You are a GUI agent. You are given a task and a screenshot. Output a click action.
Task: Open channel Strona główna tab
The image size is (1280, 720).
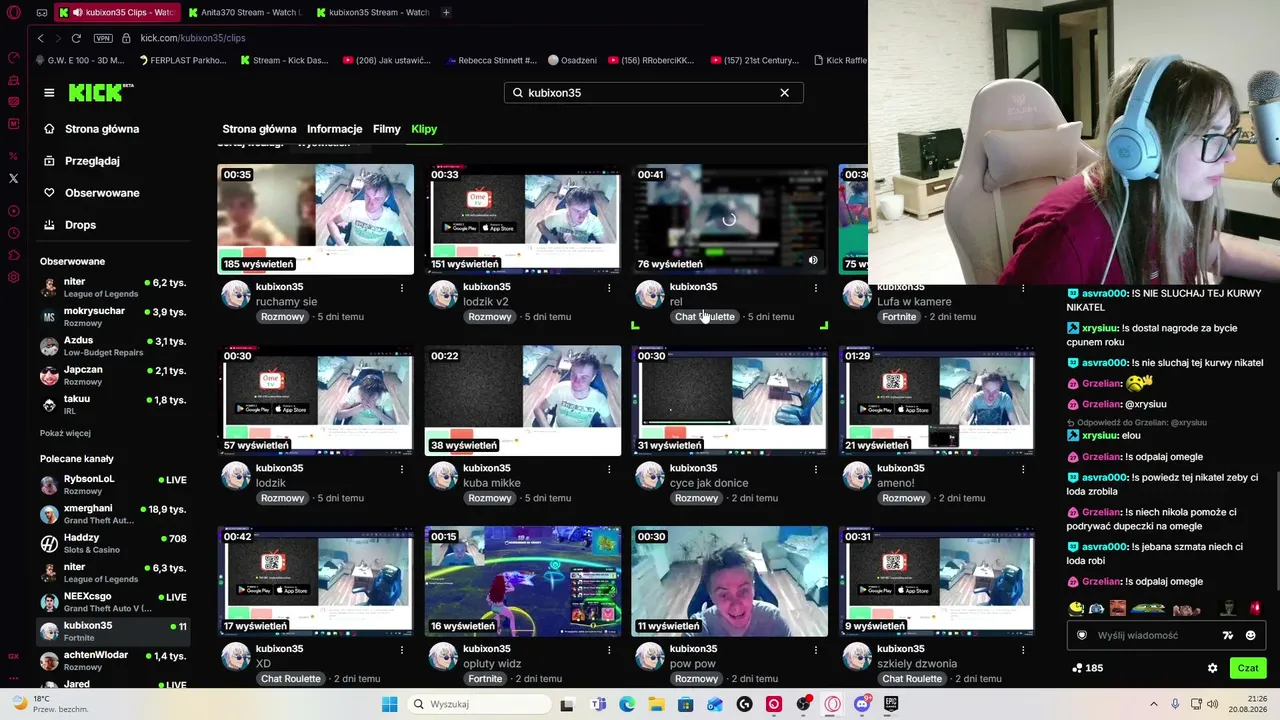pos(259,129)
